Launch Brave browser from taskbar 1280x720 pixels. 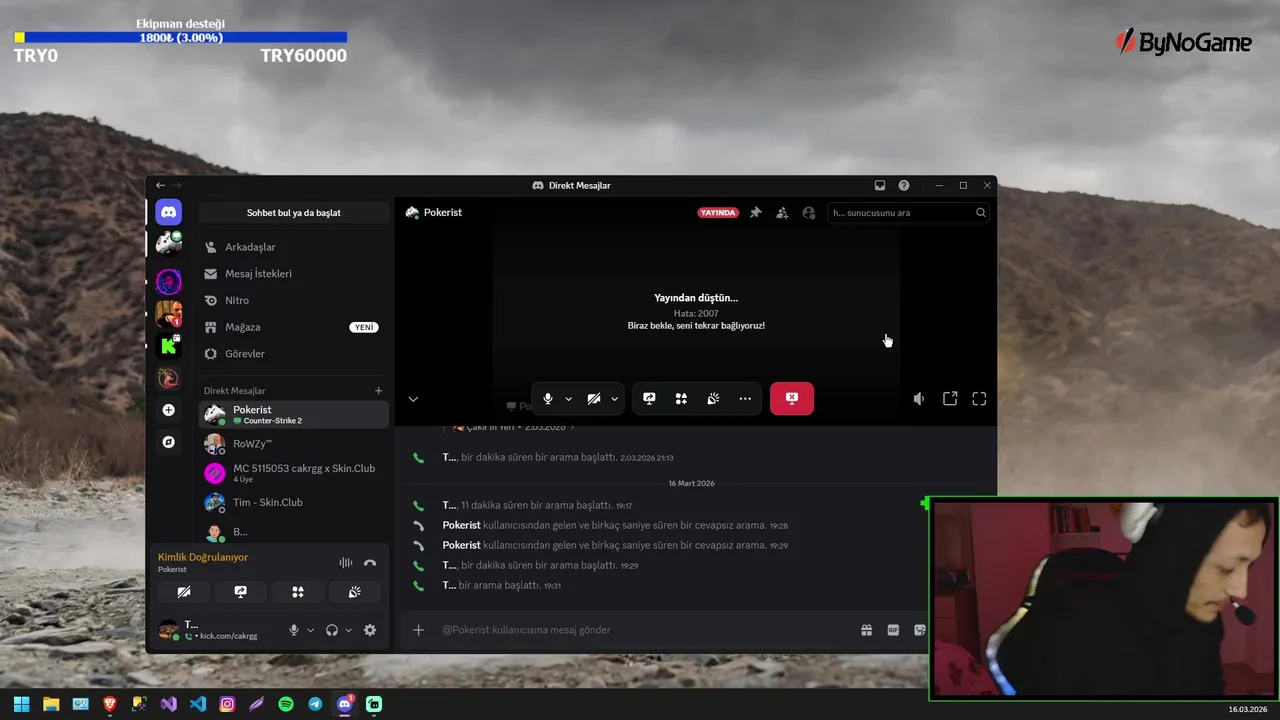tap(109, 704)
